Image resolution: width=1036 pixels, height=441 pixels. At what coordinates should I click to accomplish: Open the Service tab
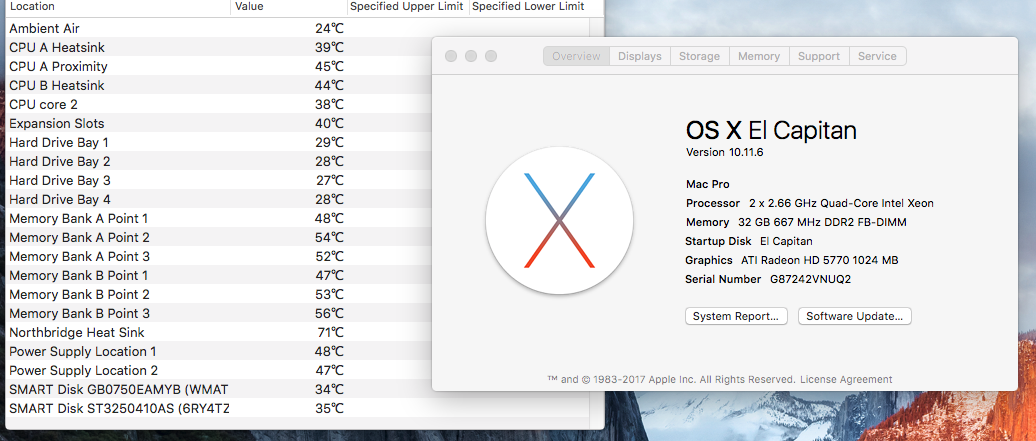[877, 56]
